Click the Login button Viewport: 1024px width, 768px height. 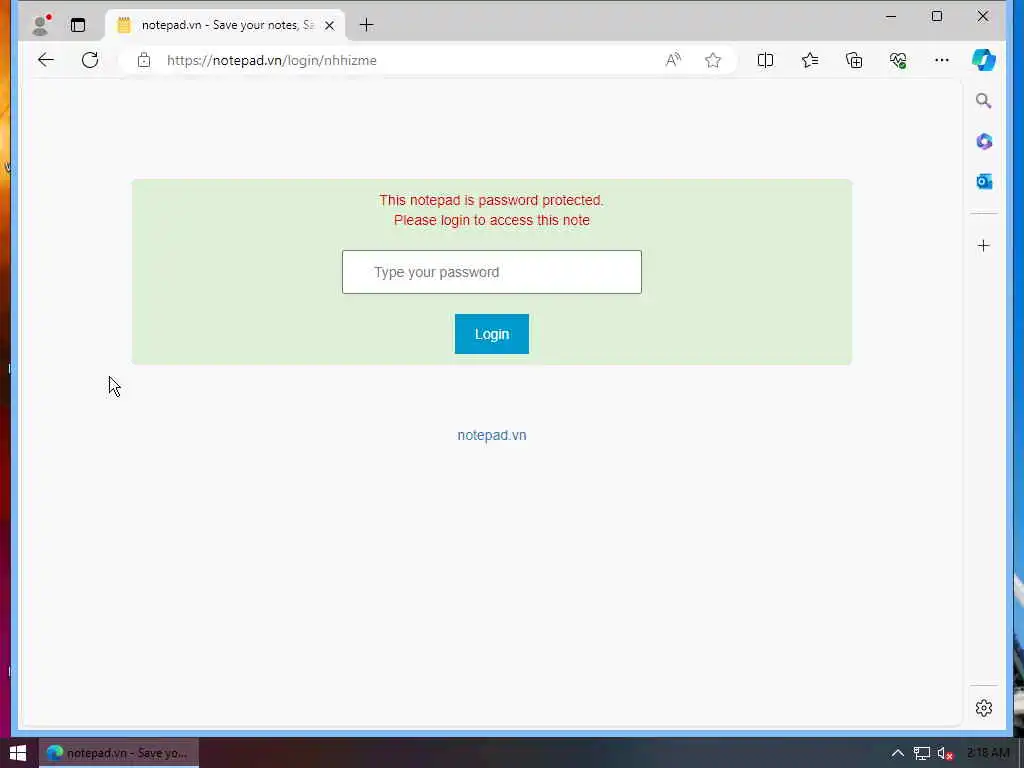(x=492, y=334)
